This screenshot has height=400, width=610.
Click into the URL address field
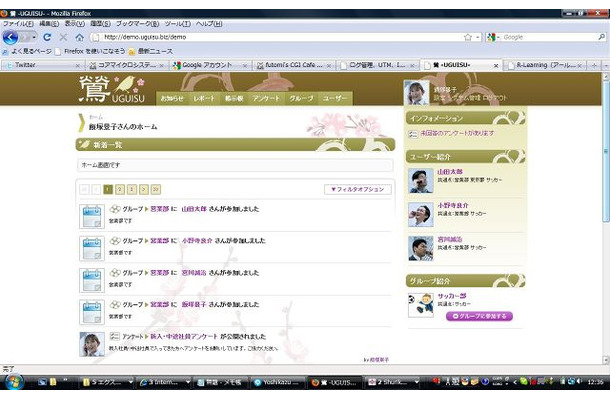click(x=280, y=37)
